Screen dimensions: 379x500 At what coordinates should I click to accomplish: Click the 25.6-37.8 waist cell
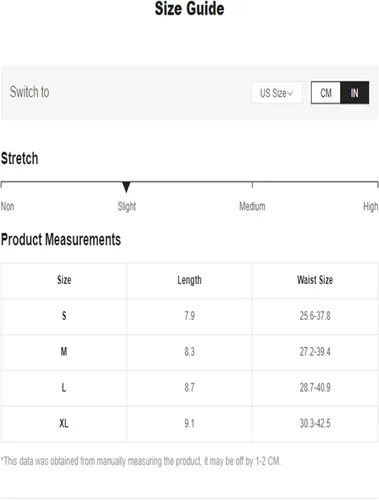click(x=315, y=316)
